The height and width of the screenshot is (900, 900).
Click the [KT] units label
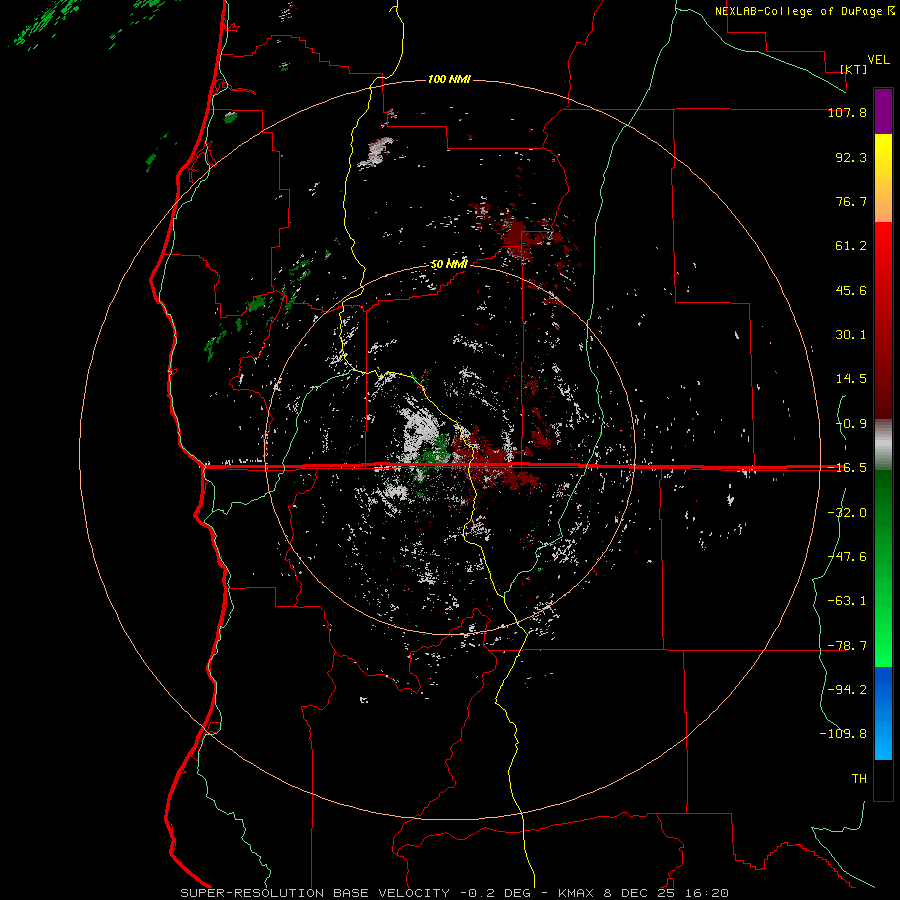pos(854,69)
